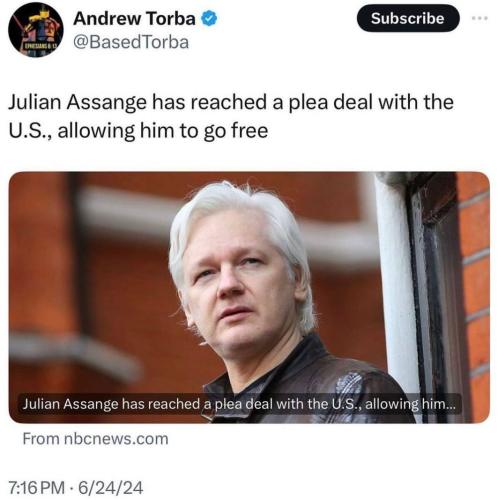The width and height of the screenshot is (498, 500).
Task: Click the word nbcnews.com below the card
Action: [x=116, y=439]
